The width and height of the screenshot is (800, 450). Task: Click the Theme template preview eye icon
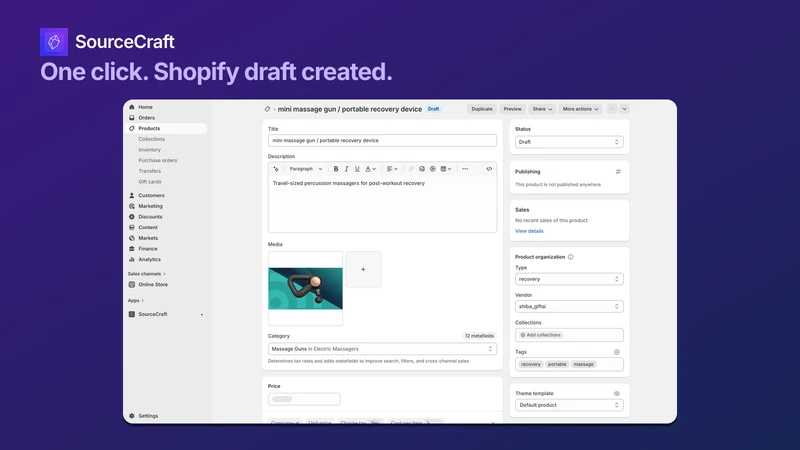tap(616, 393)
